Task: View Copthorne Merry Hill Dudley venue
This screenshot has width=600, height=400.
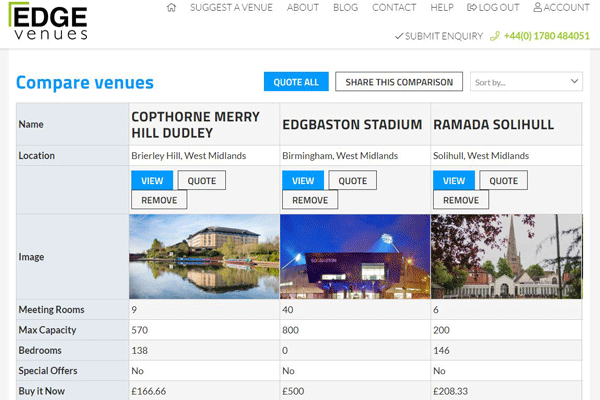Action: pyautogui.click(x=152, y=180)
